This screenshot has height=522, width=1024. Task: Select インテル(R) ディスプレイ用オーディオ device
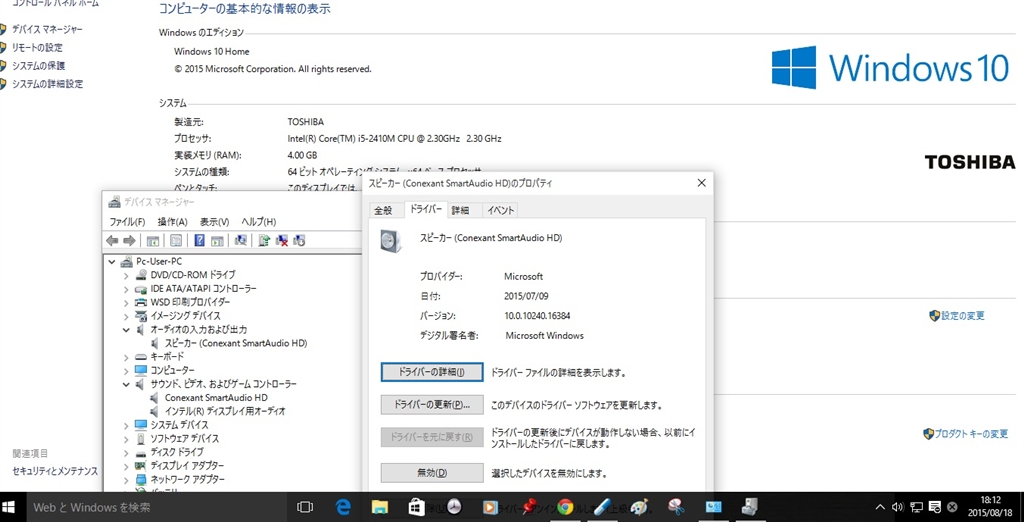point(225,411)
